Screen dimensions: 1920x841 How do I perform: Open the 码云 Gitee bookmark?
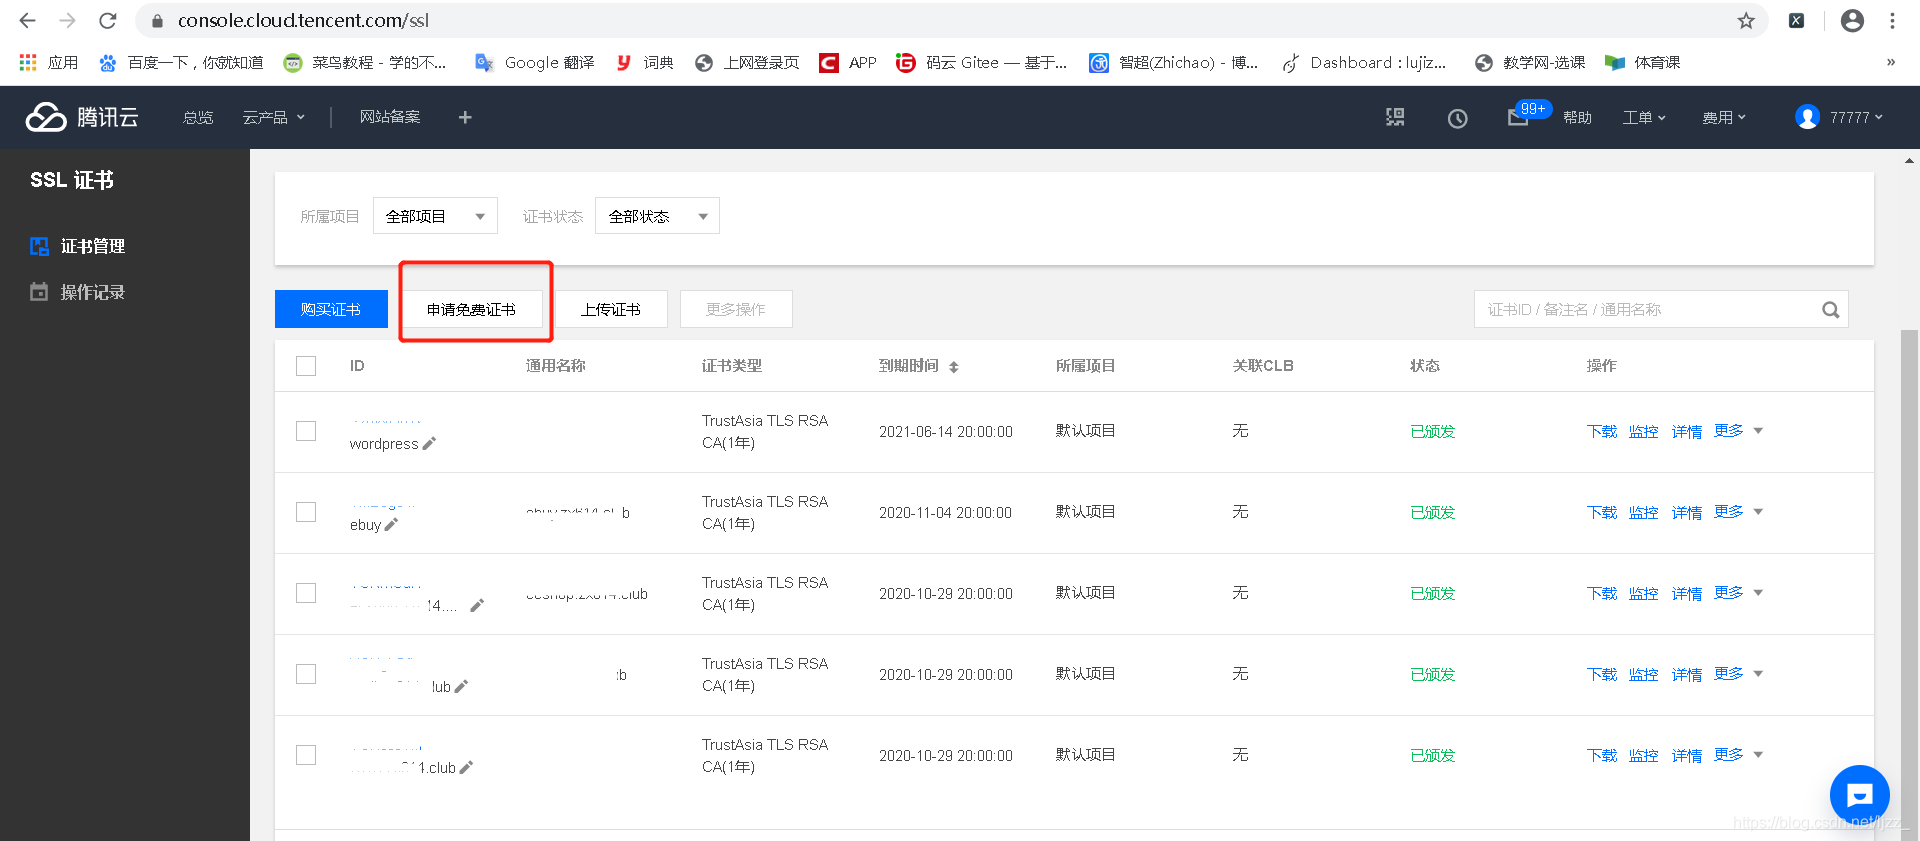(981, 62)
